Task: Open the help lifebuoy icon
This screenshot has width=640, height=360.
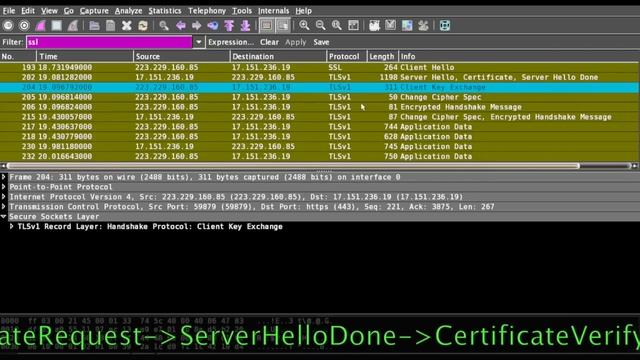Action: click(x=445, y=26)
